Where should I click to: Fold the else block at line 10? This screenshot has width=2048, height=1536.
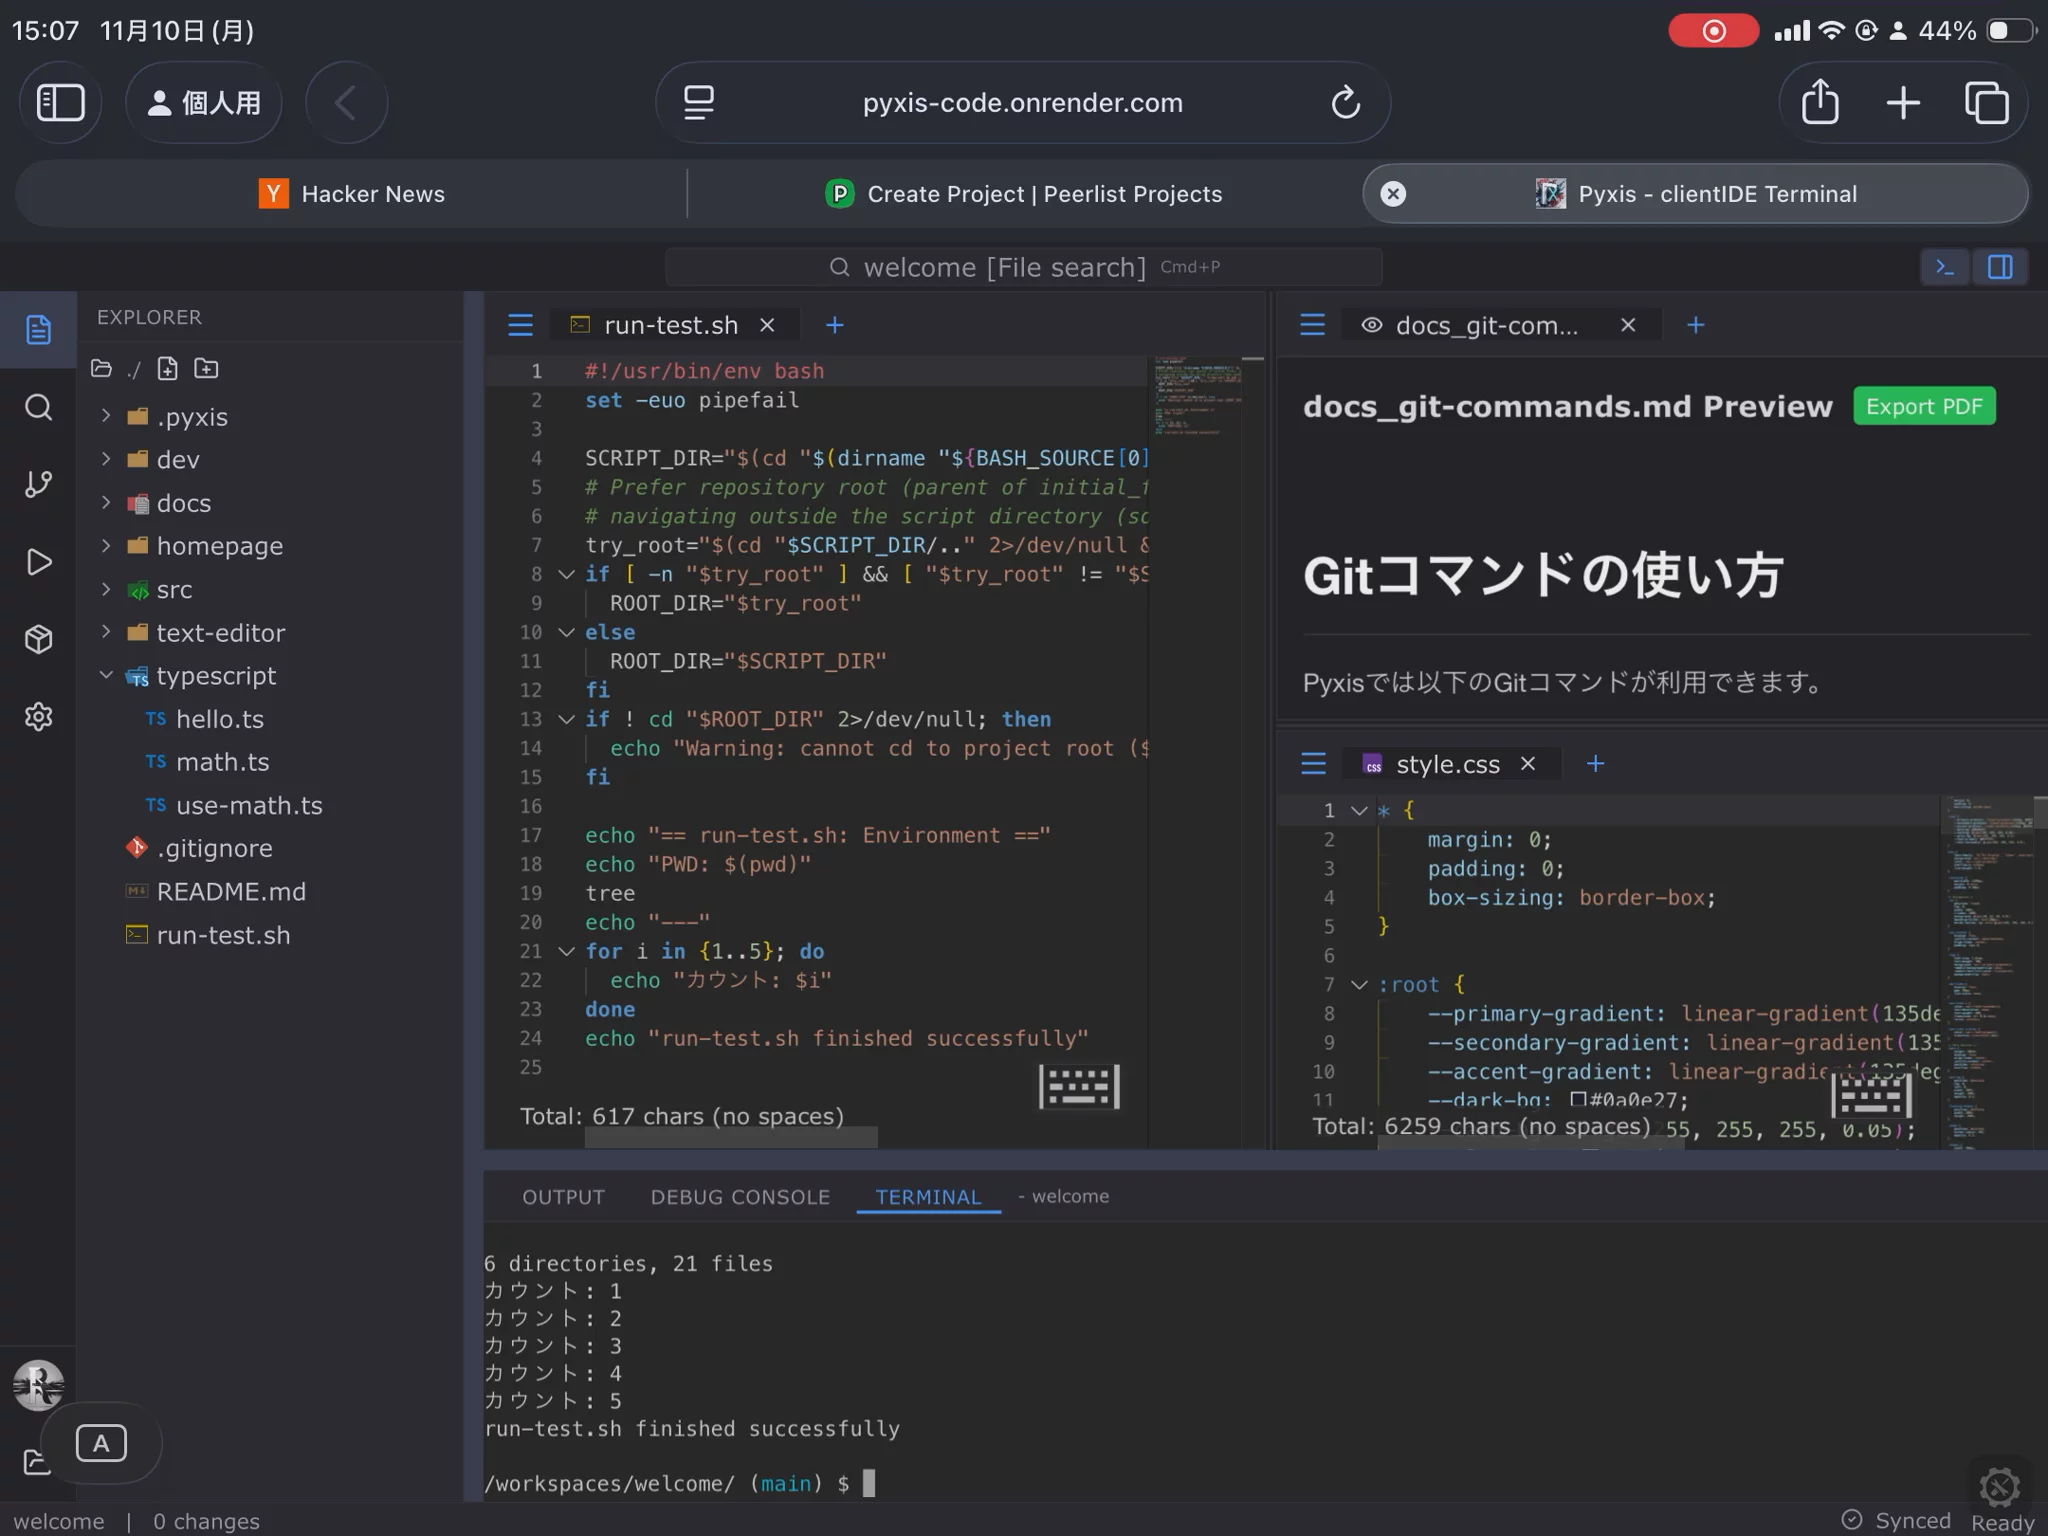tap(566, 632)
